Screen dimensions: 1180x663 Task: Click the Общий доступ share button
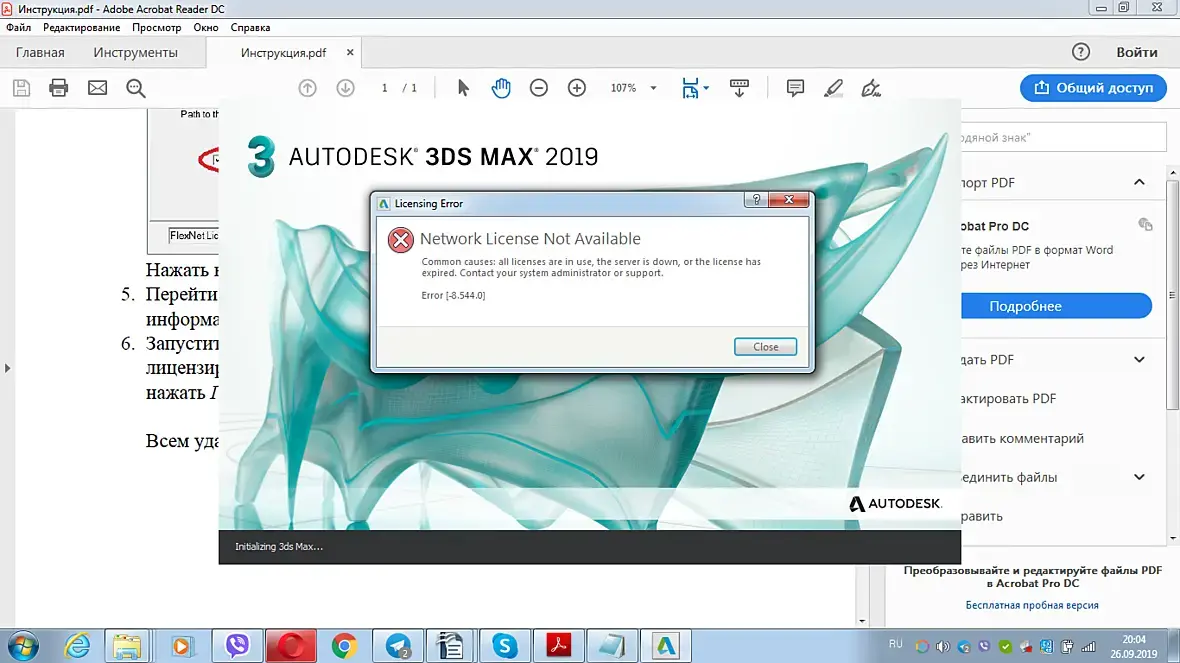pyautogui.click(x=1093, y=88)
